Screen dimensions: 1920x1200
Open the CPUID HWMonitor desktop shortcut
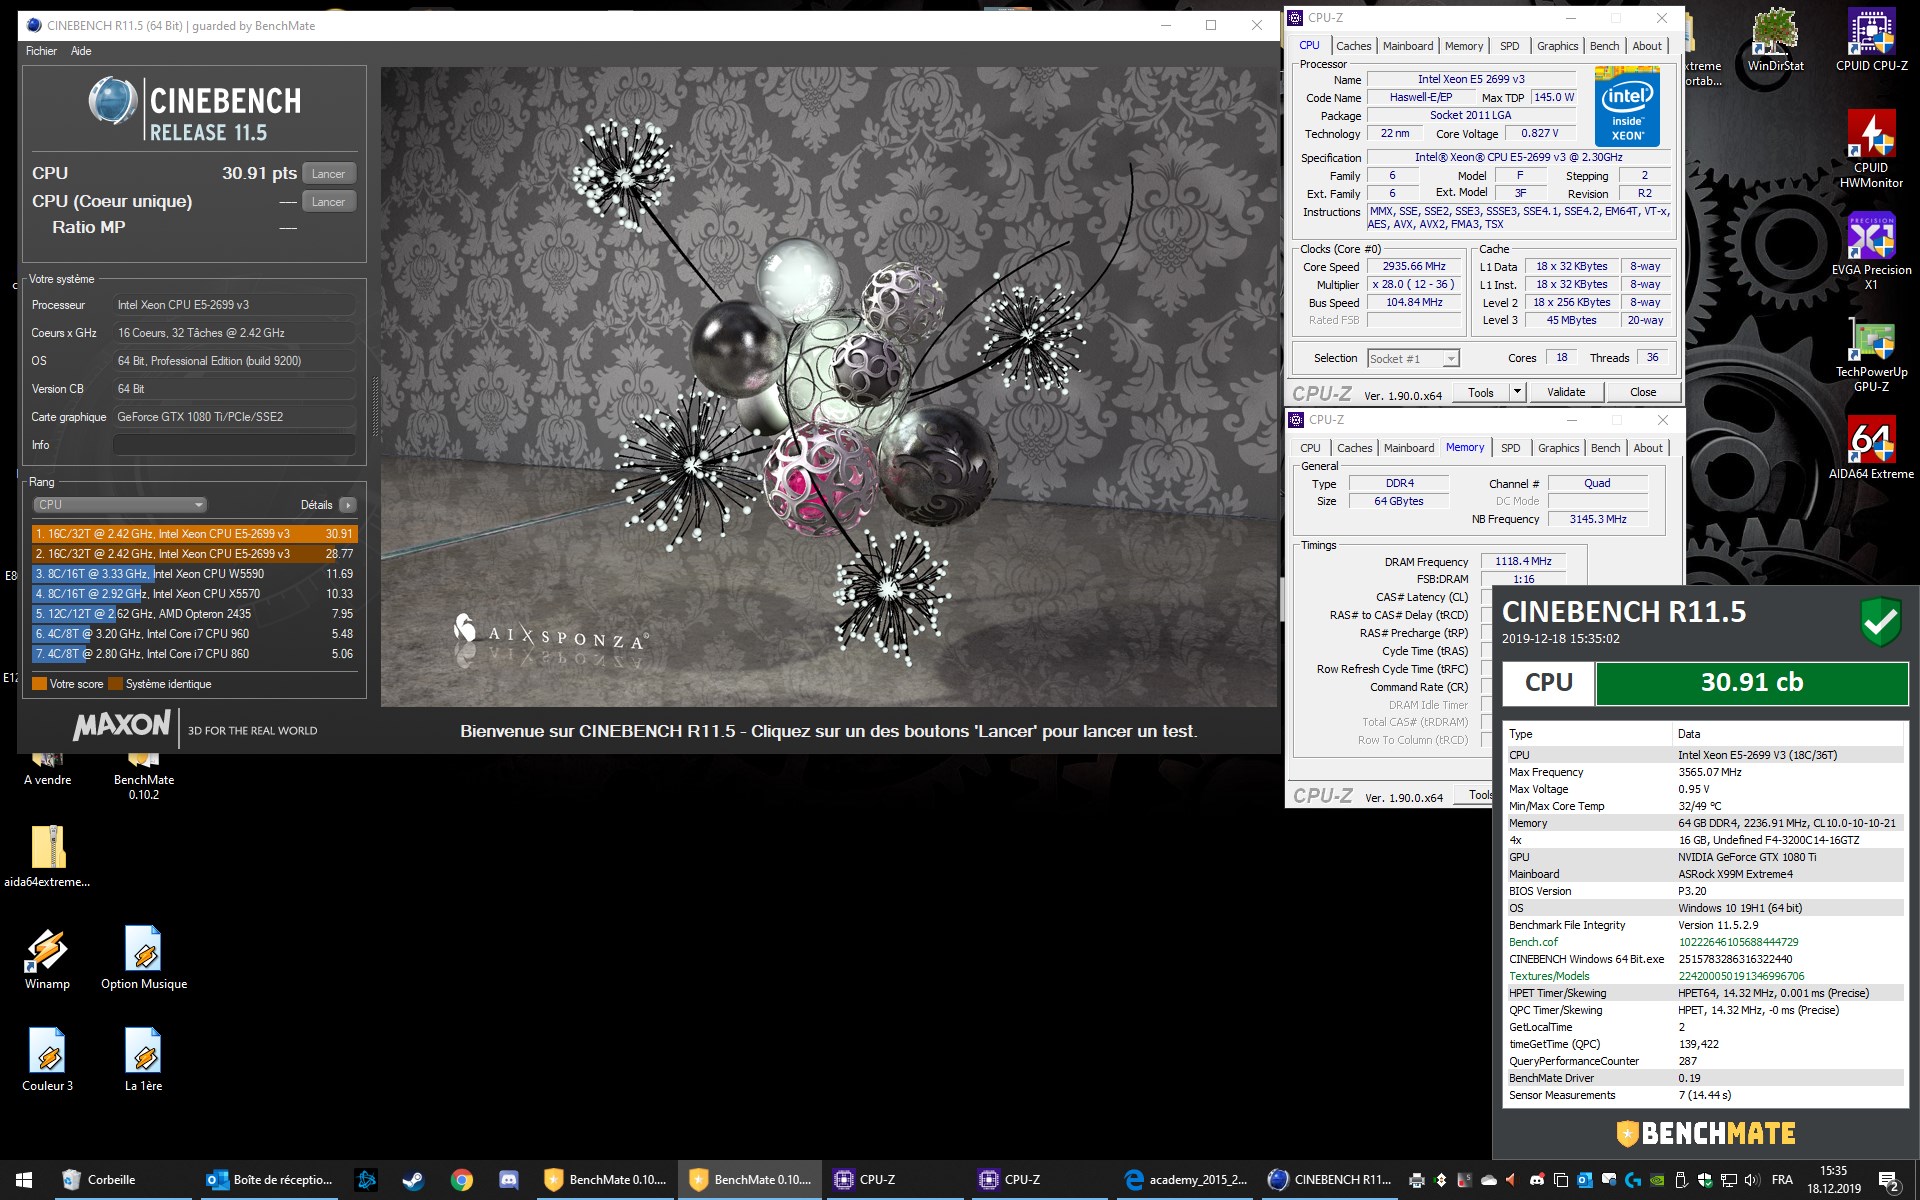tap(1871, 148)
